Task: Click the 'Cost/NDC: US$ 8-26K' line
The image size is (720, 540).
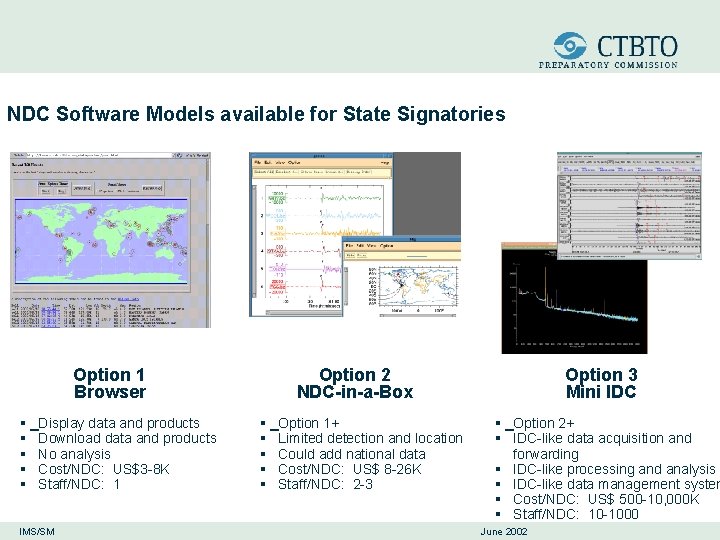Action: pyautogui.click(x=349, y=469)
